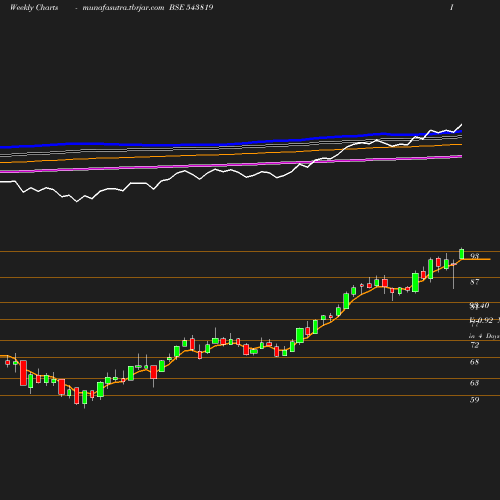Screen dimensions: 500x500
Task: Click the price axis label '59'
Action: coord(475,400)
